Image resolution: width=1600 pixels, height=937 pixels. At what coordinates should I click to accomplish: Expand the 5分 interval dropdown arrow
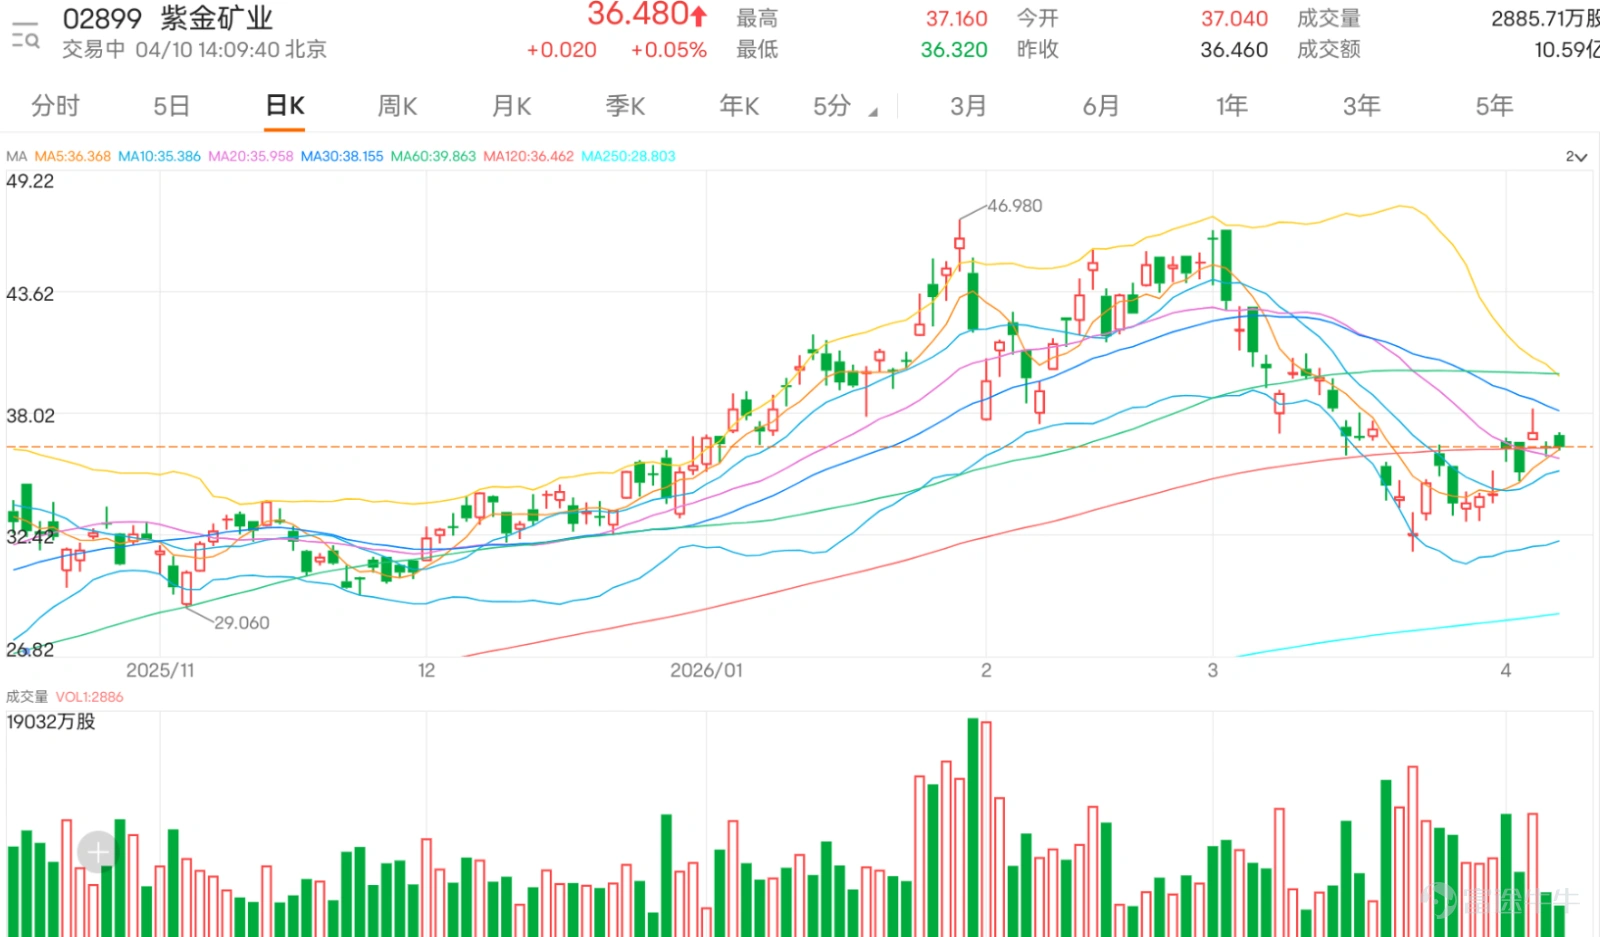[x=873, y=112]
